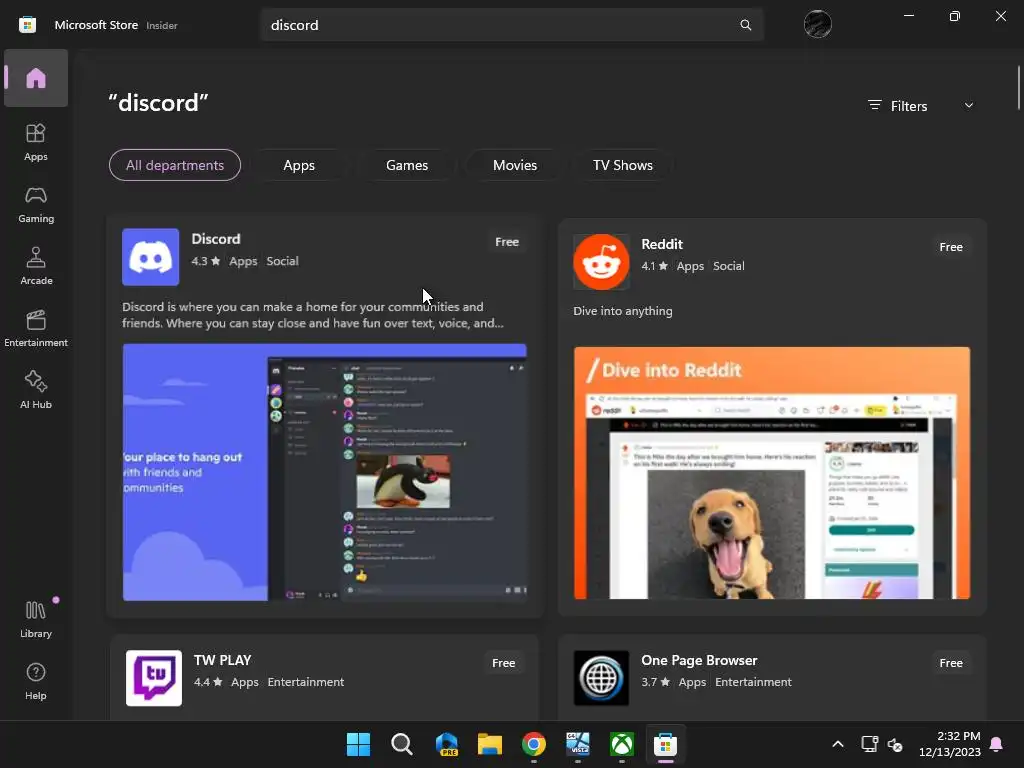Open the notifications bell
Screen dimensions: 1024x768
[997, 744]
